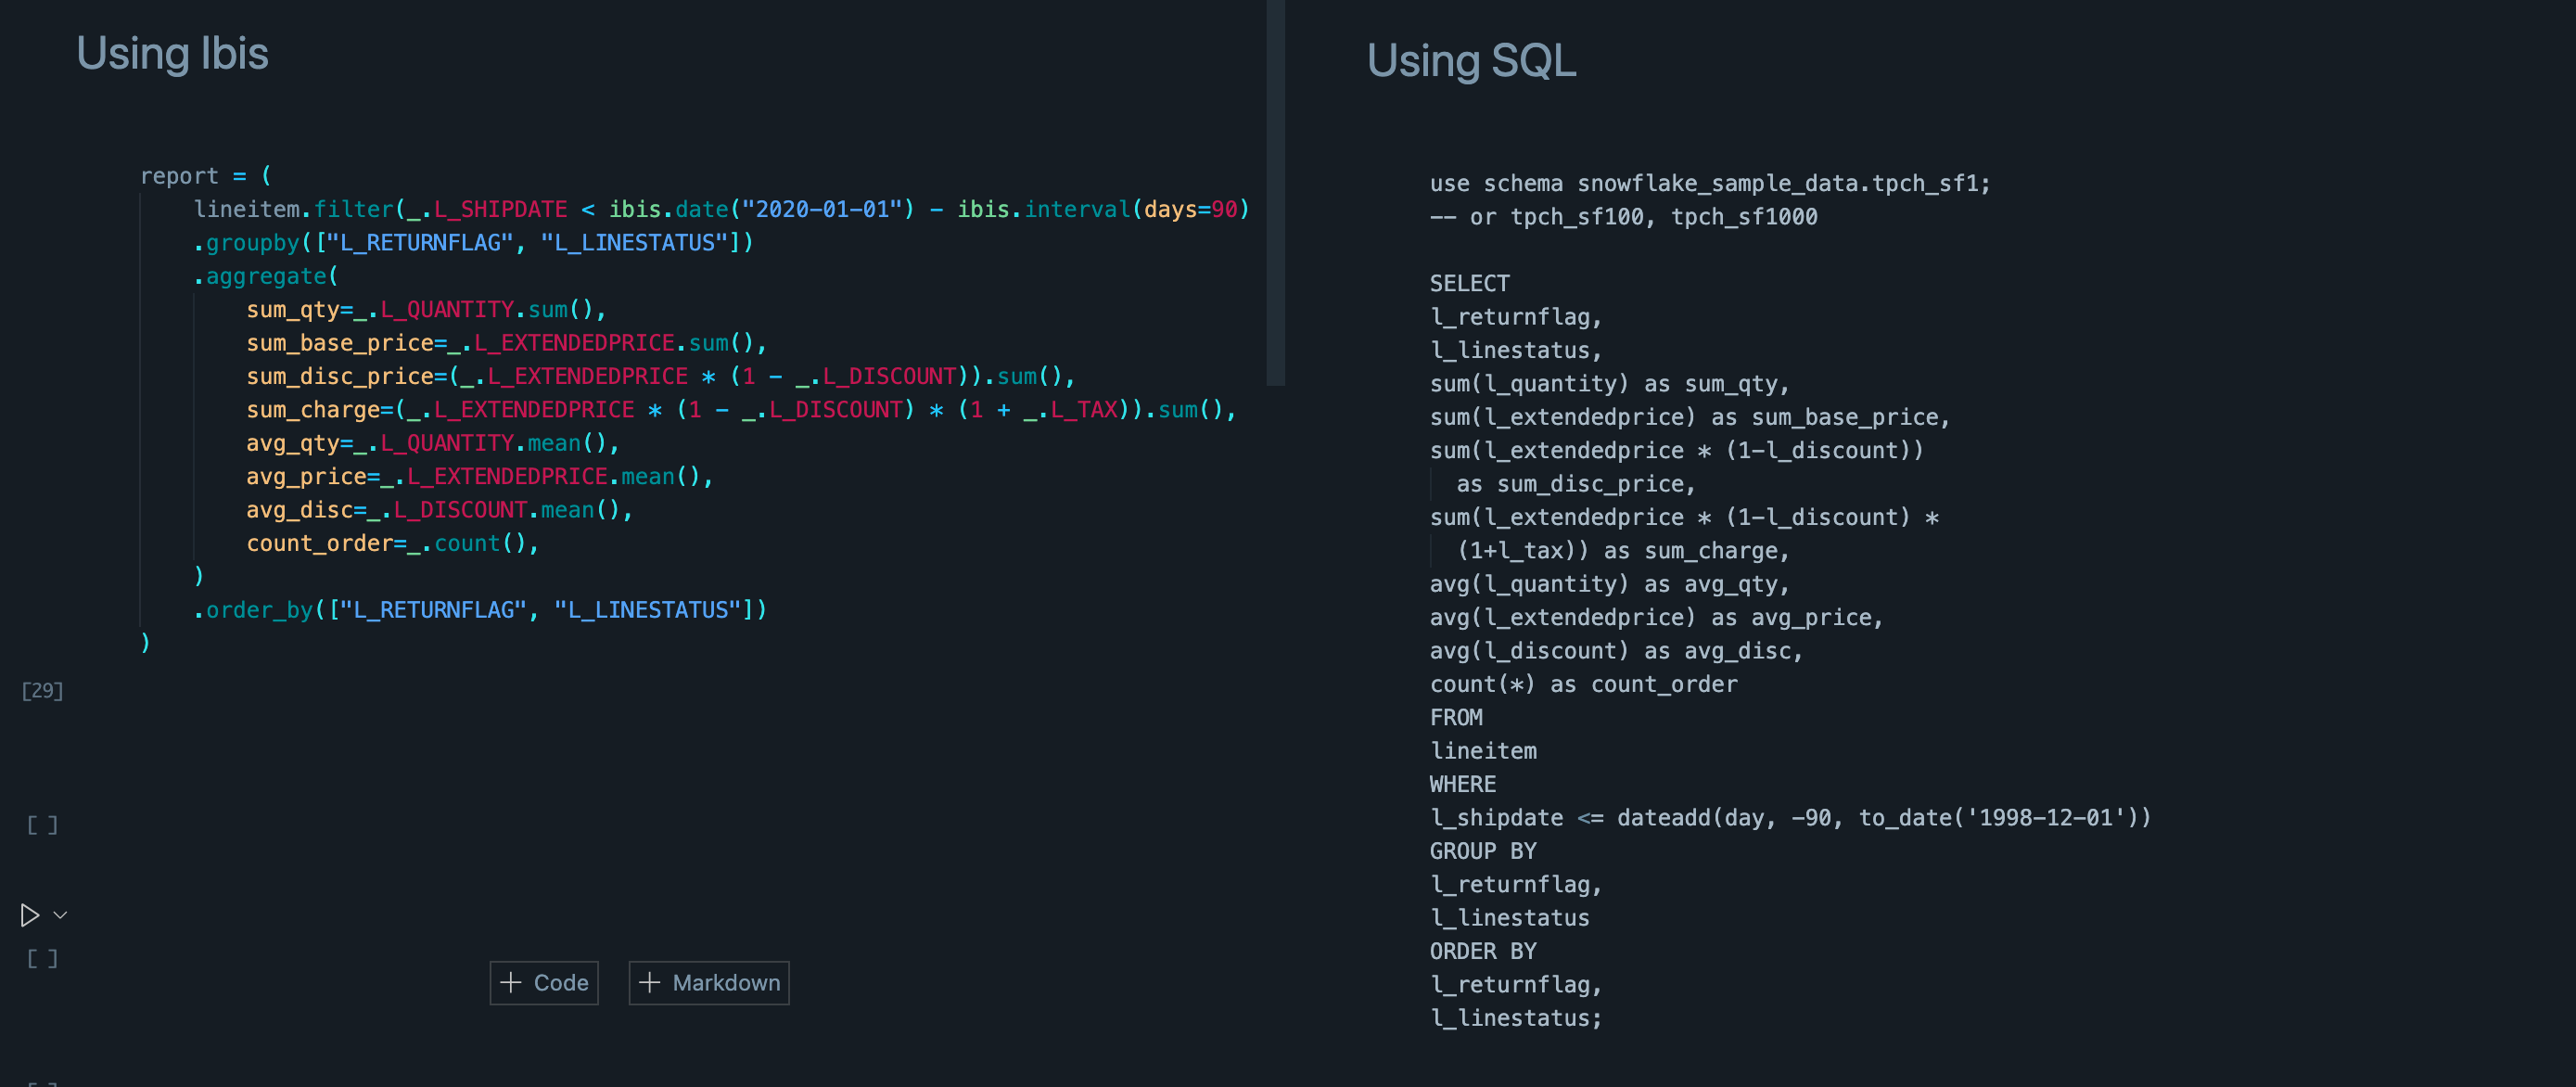Click the plus icon on the Markdown button
Viewport: 2576px width, 1087px height.
650,982
